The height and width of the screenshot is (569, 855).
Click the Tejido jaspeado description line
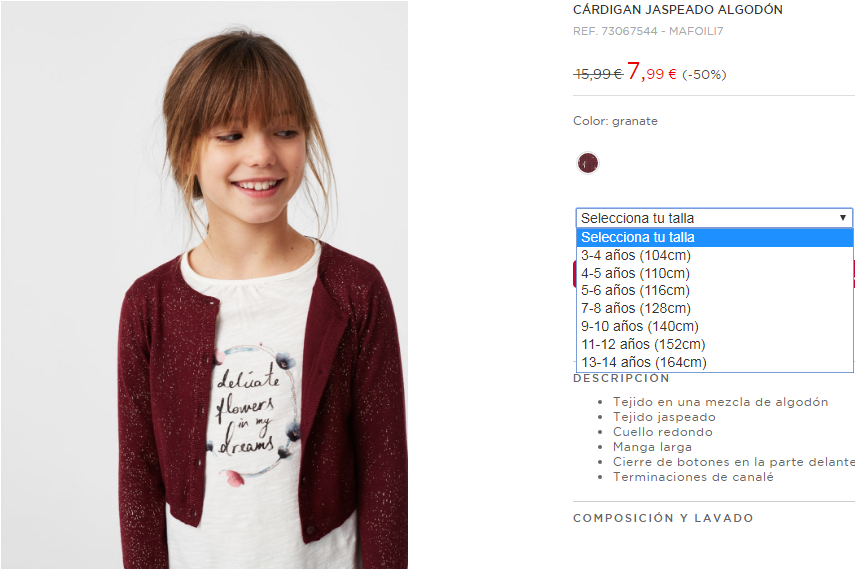coord(664,417)
